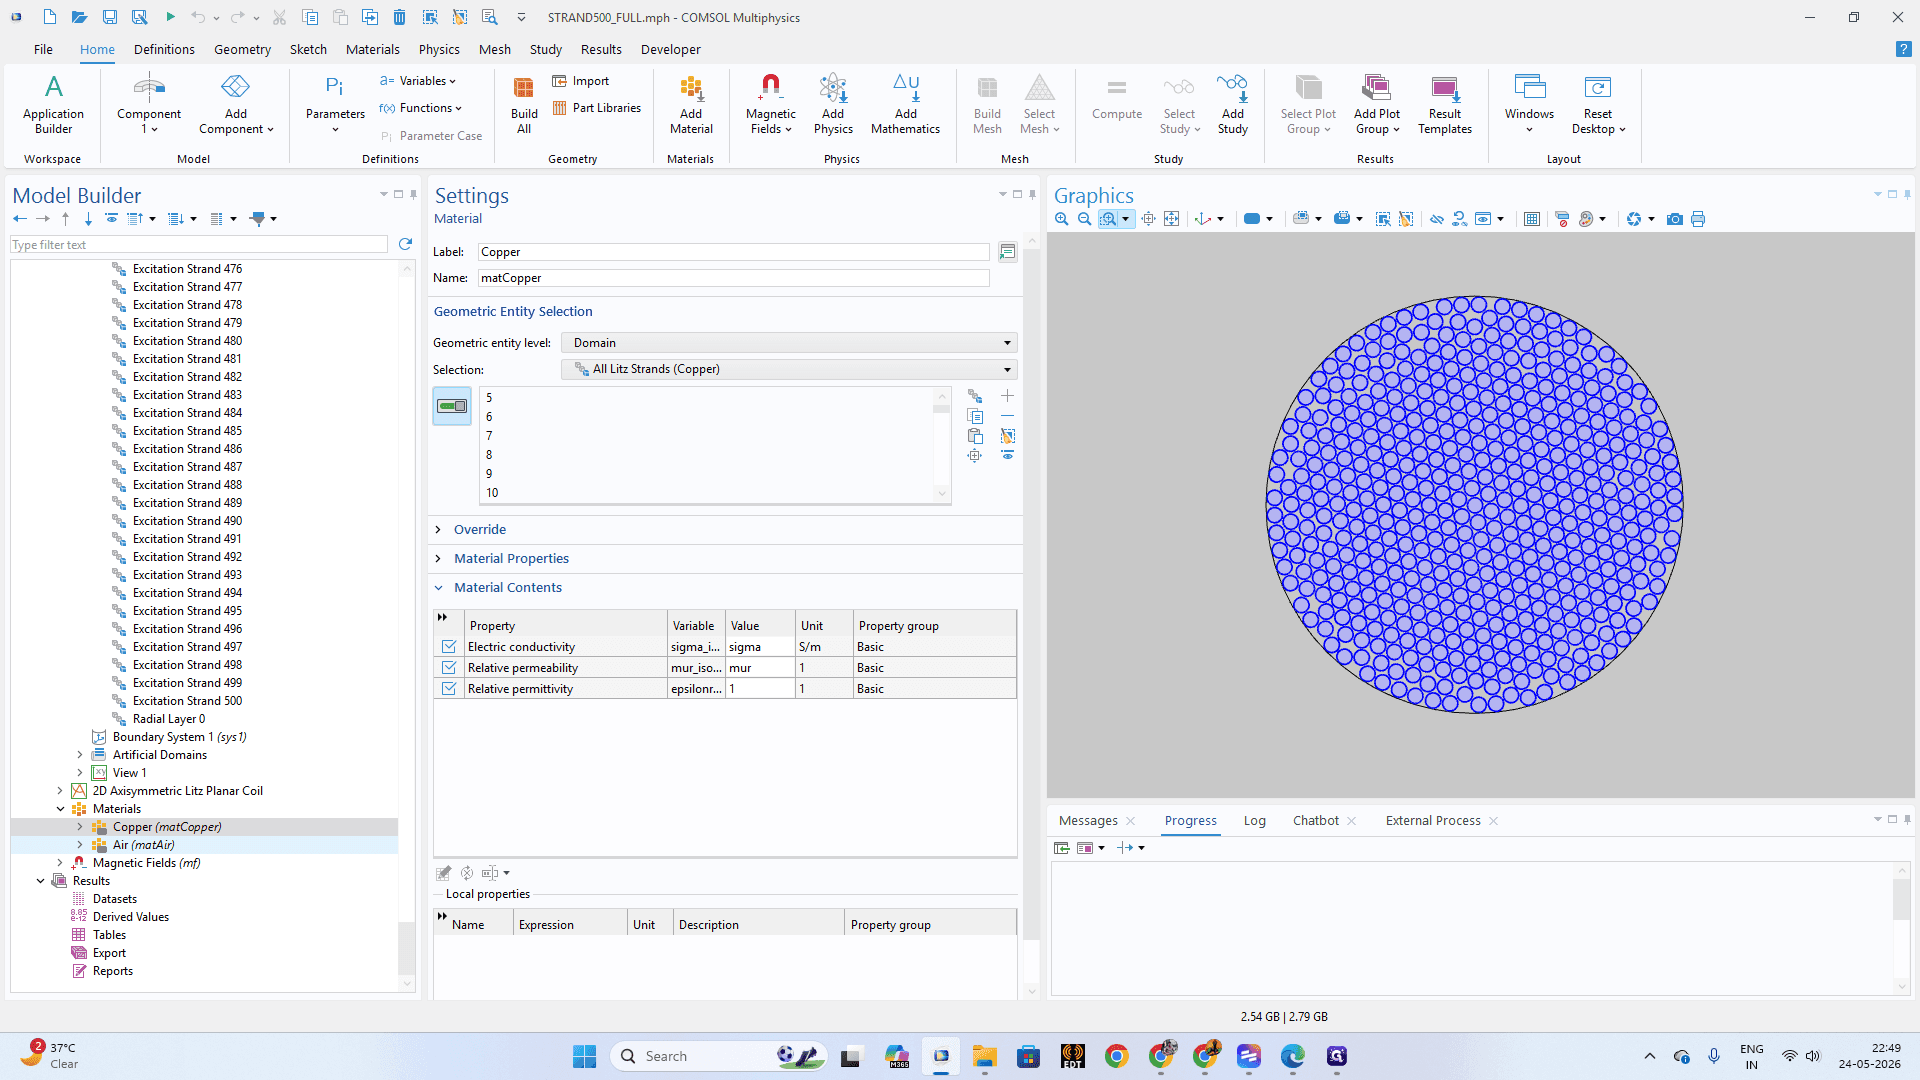The image size is (1920, 1080).
Task: Click Add Study icon
Action: pyautogui.click(x=1233, y=104)
